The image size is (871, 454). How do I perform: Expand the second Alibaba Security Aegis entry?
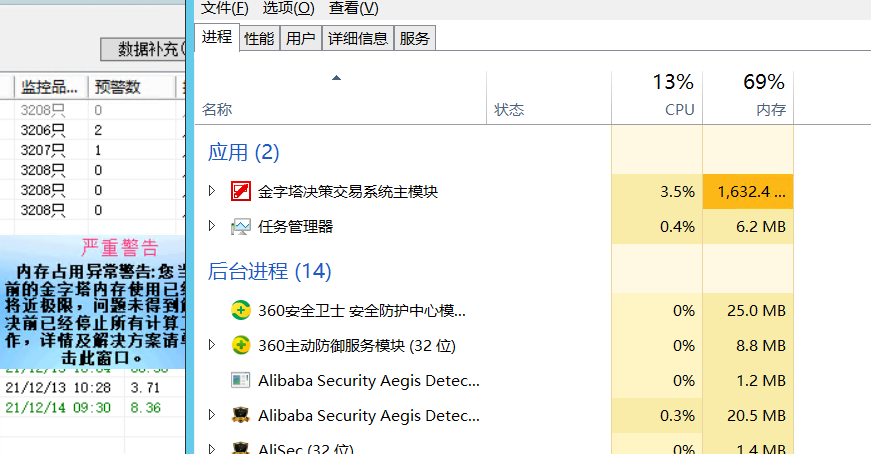pyautogui.click(x=212, y=415)
